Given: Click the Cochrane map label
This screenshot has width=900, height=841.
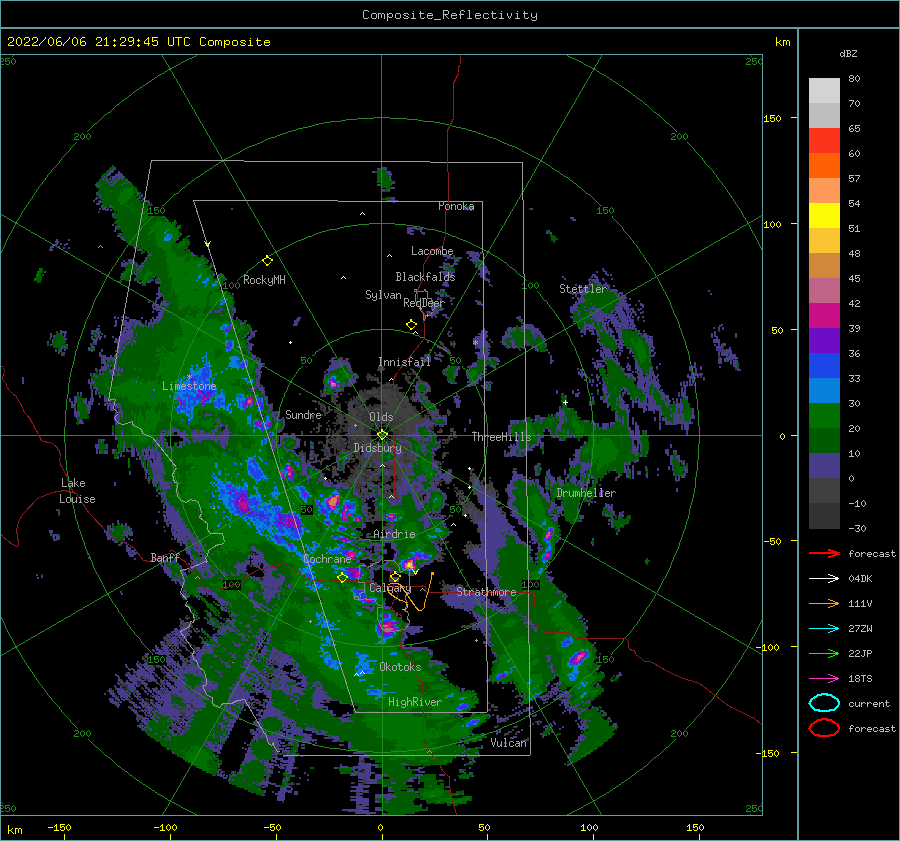Looking at the screenshot, I should (x=327, y=559).
